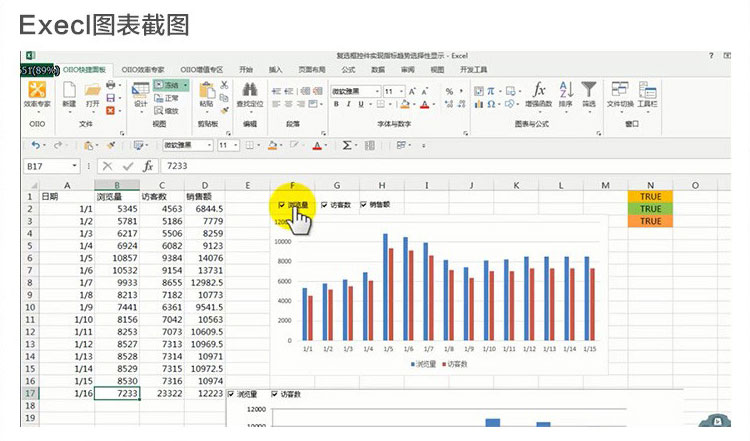This screenshot has height=441, width=750.
Task: Open the 效率专家 tools icon
Action: pyautogui.click(x=37, y=90)
